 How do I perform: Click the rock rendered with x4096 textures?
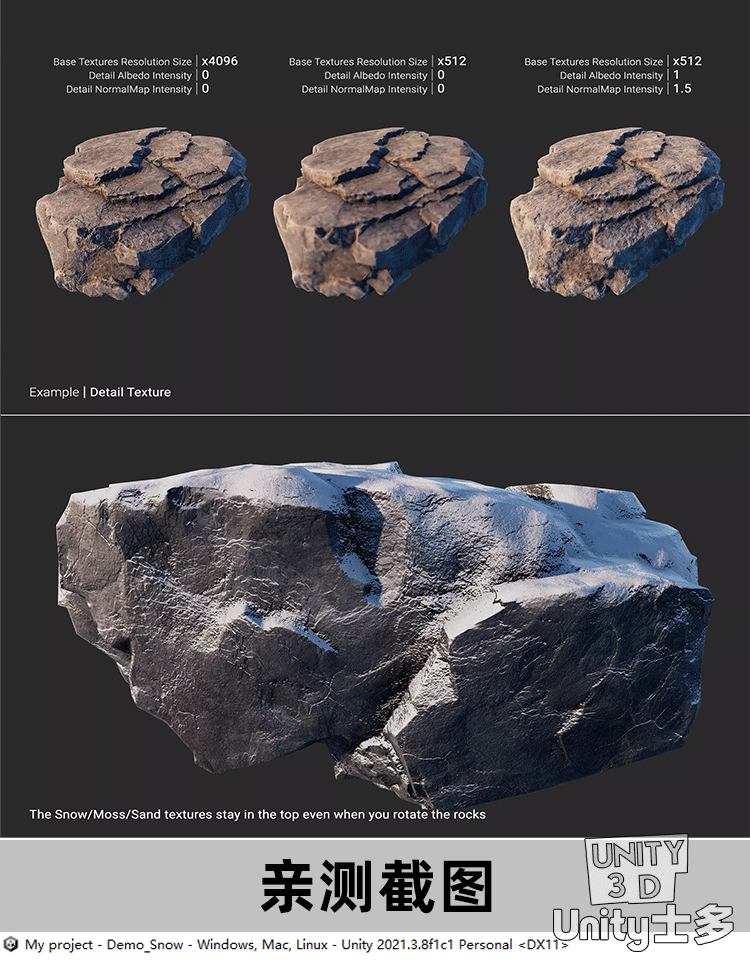click(x=143, y=212)
